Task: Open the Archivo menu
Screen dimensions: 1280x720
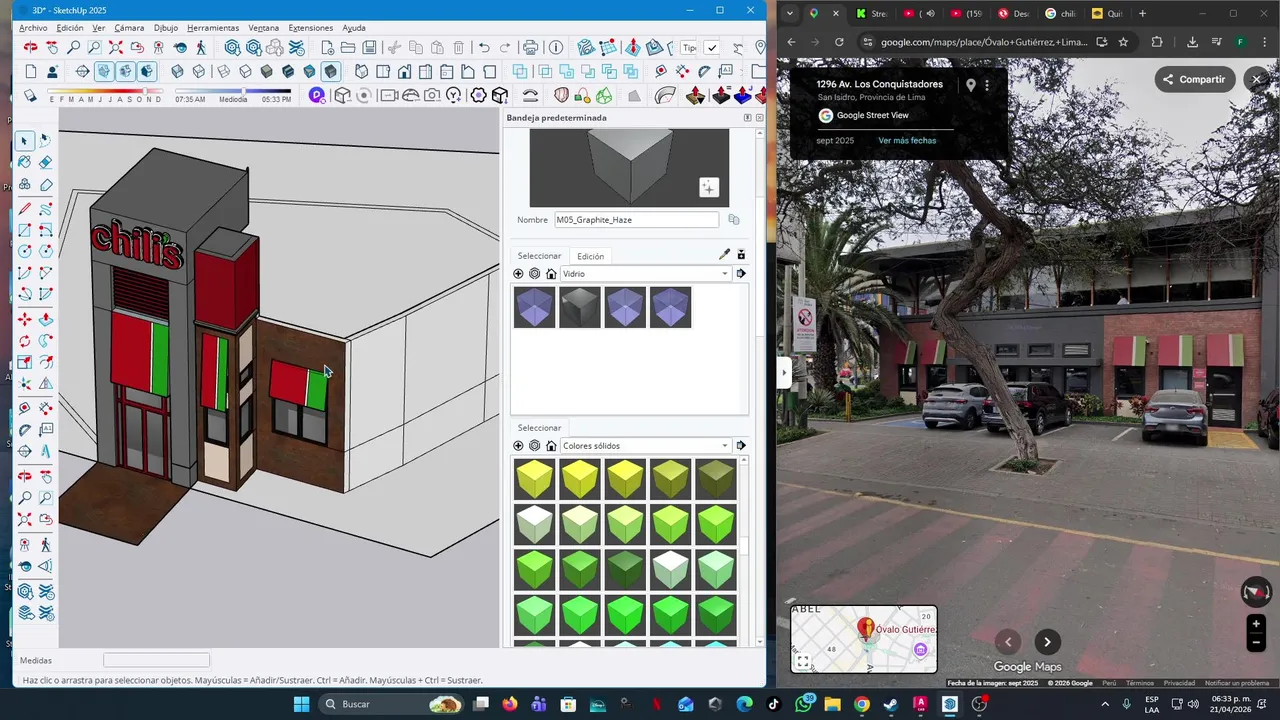Action: click(x=33, y=28)
